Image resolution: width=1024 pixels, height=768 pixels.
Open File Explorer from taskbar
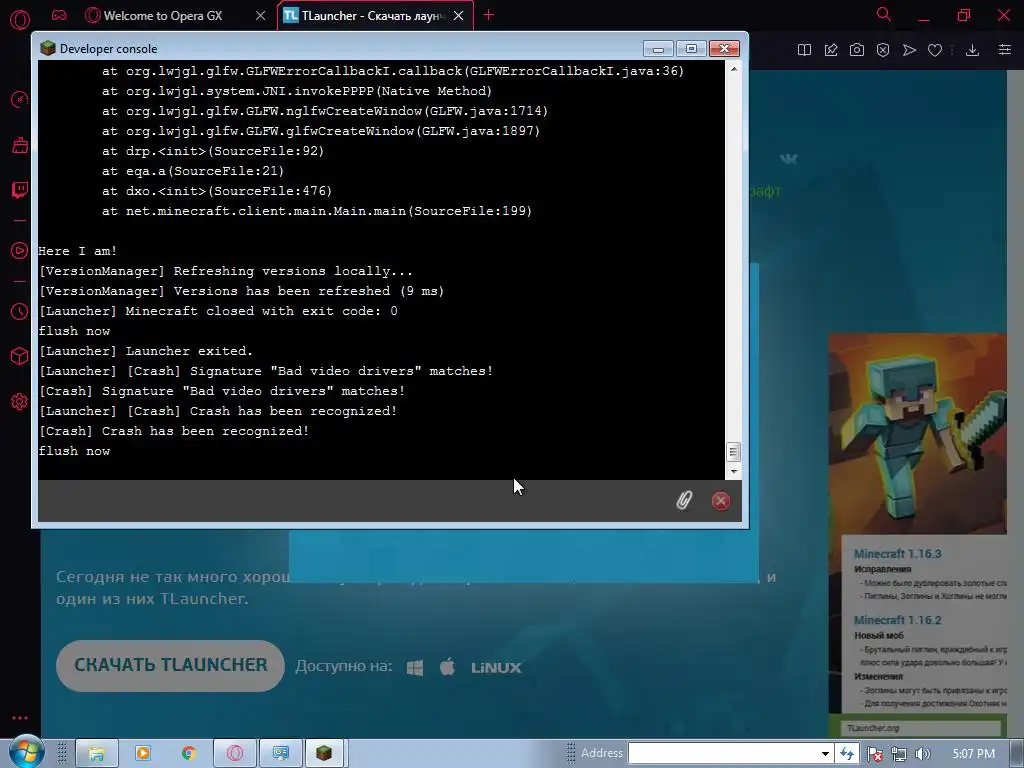(x=97, y=753)
